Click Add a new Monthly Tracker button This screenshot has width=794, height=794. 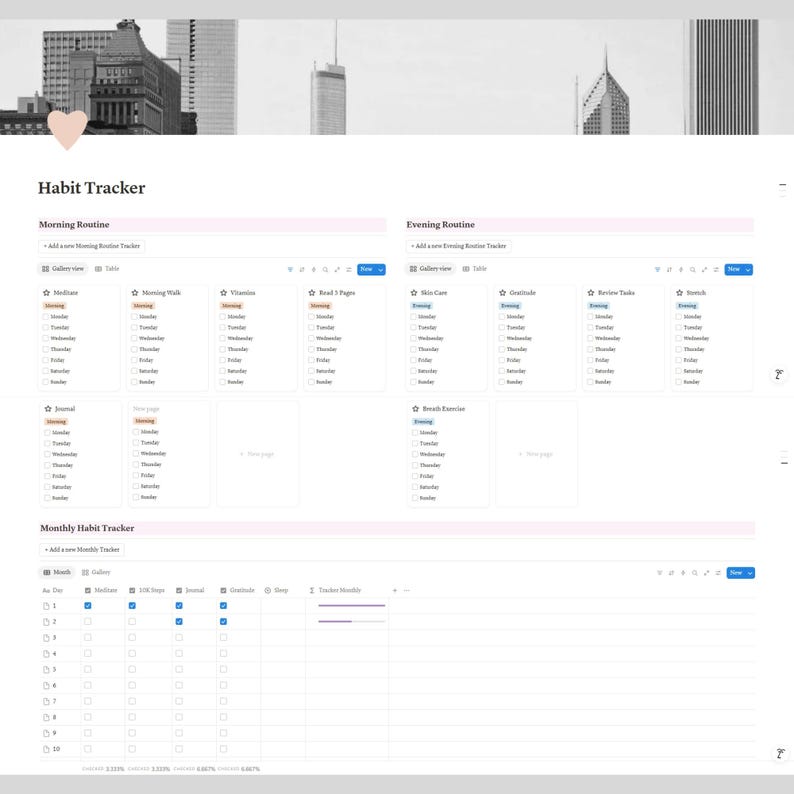(x=82, y=549)
